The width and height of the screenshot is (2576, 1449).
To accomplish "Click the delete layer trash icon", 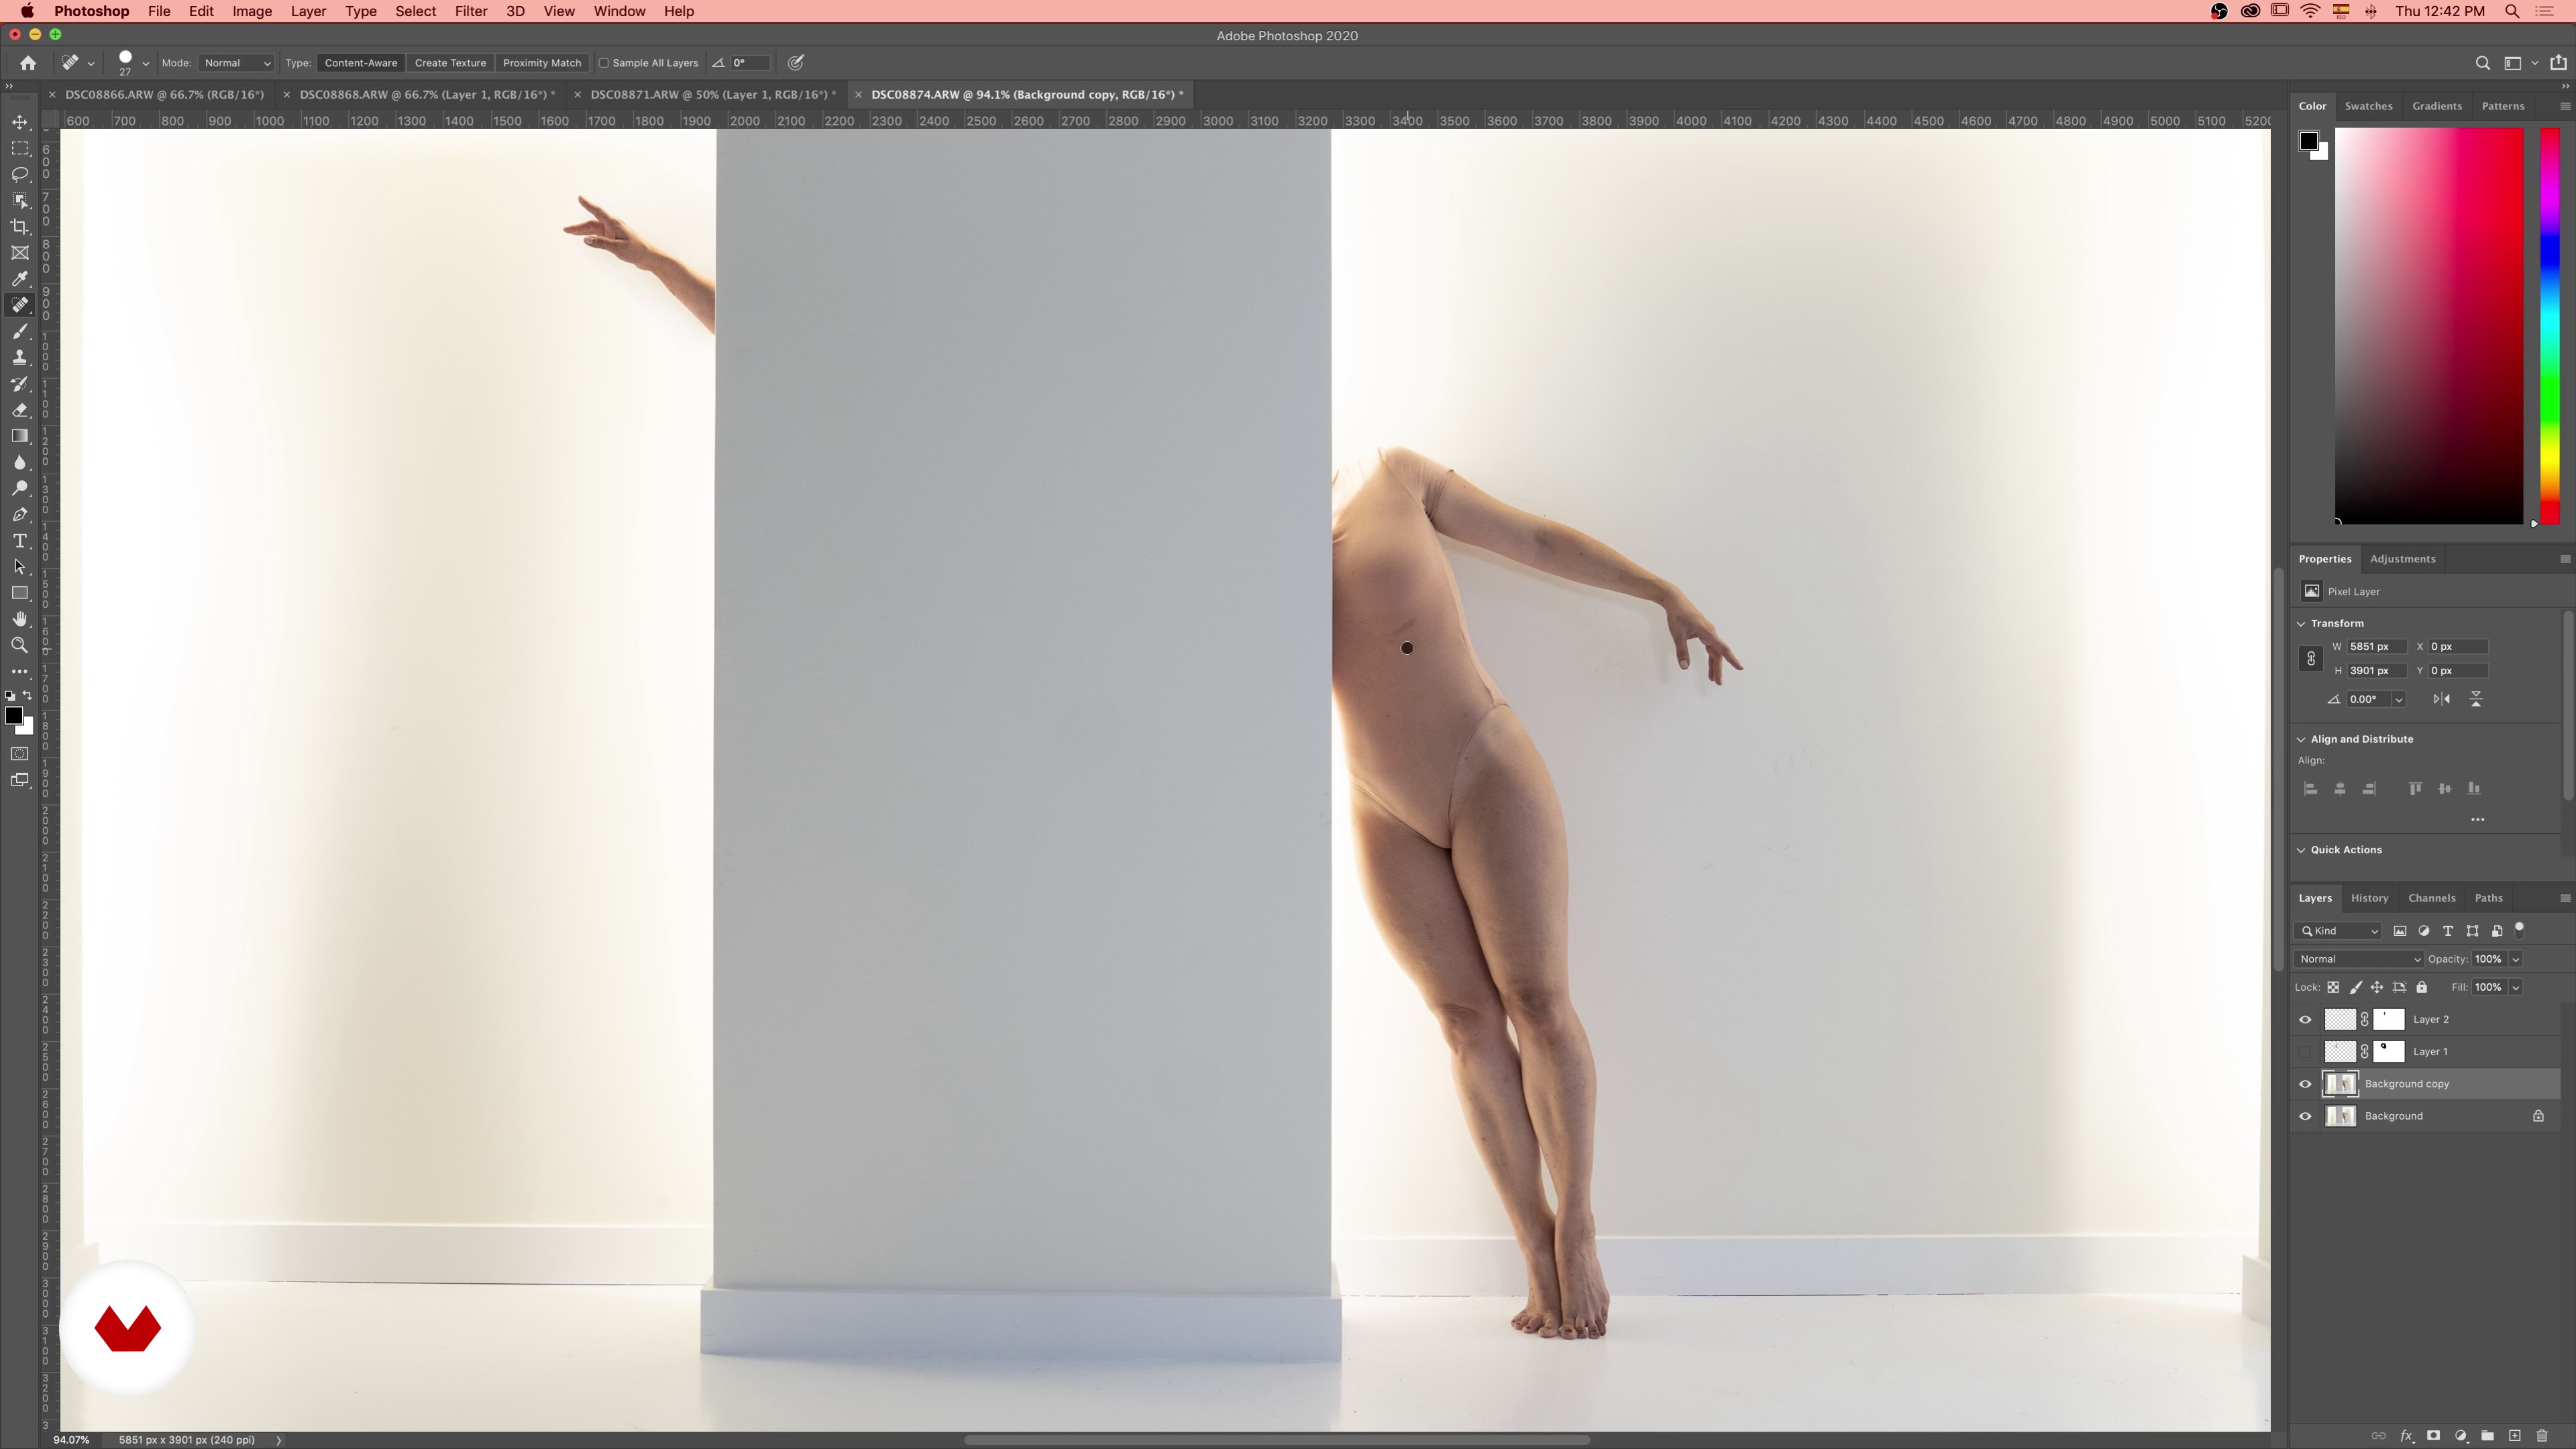I will (x=2541, y=1436).
